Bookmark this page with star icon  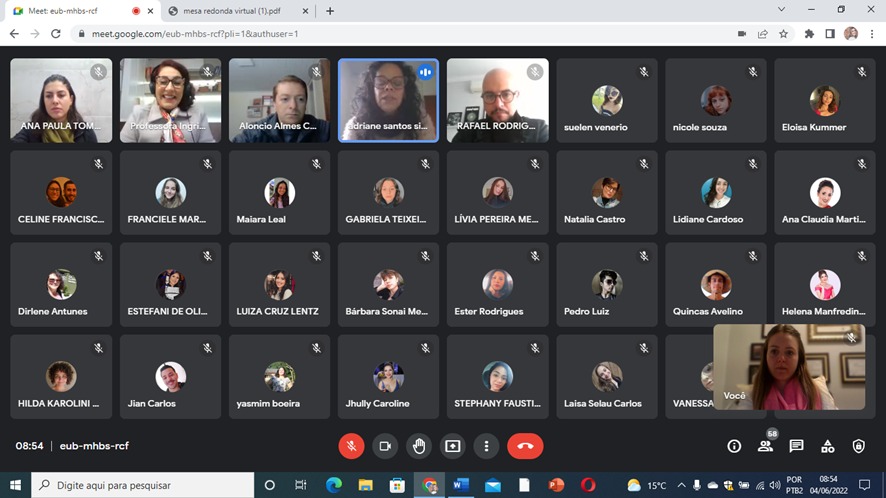(783, 34)
